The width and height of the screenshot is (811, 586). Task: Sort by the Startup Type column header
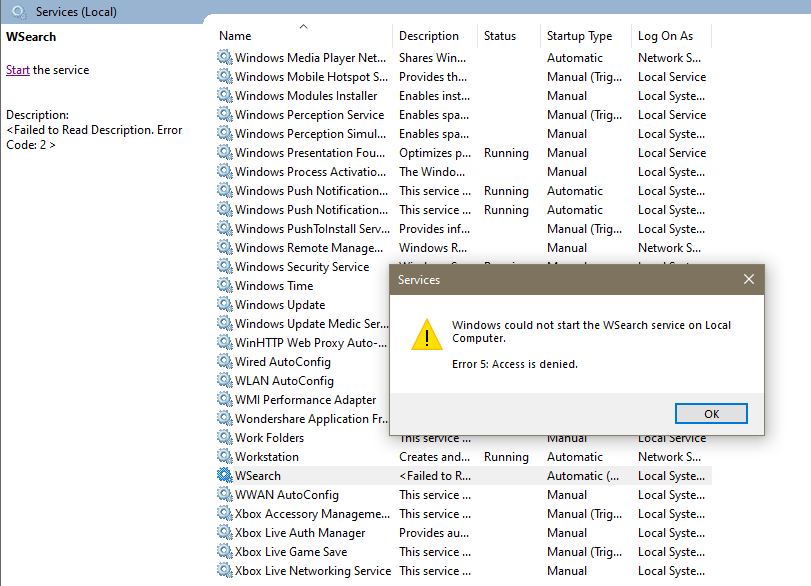click(x=579, y=36)
